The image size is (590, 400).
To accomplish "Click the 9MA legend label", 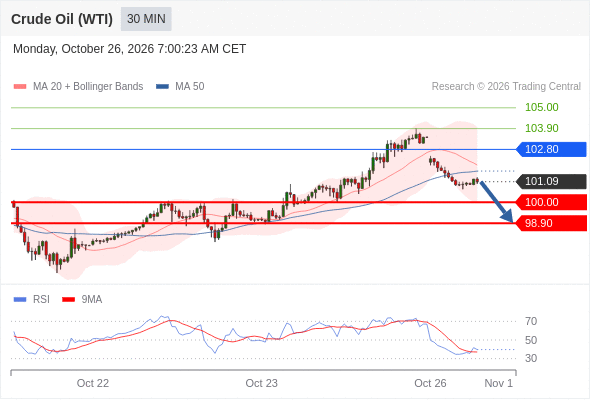I will pos(92,300).
